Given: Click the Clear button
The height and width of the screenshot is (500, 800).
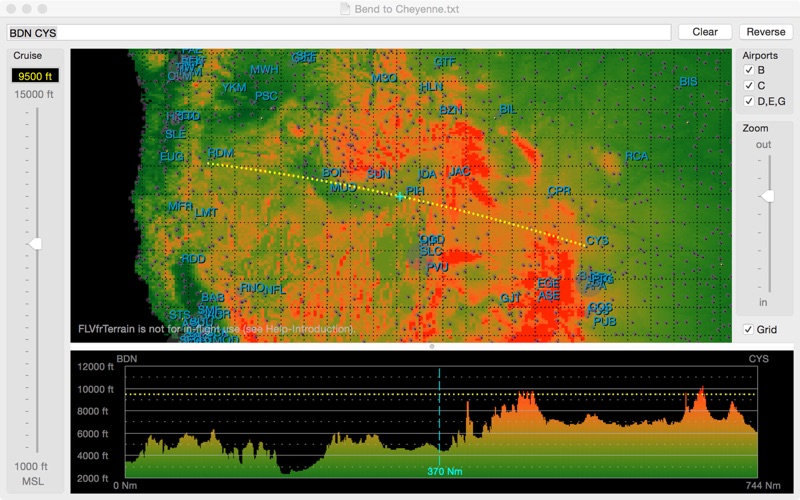Looking at the screenshot, I should 705,32.
